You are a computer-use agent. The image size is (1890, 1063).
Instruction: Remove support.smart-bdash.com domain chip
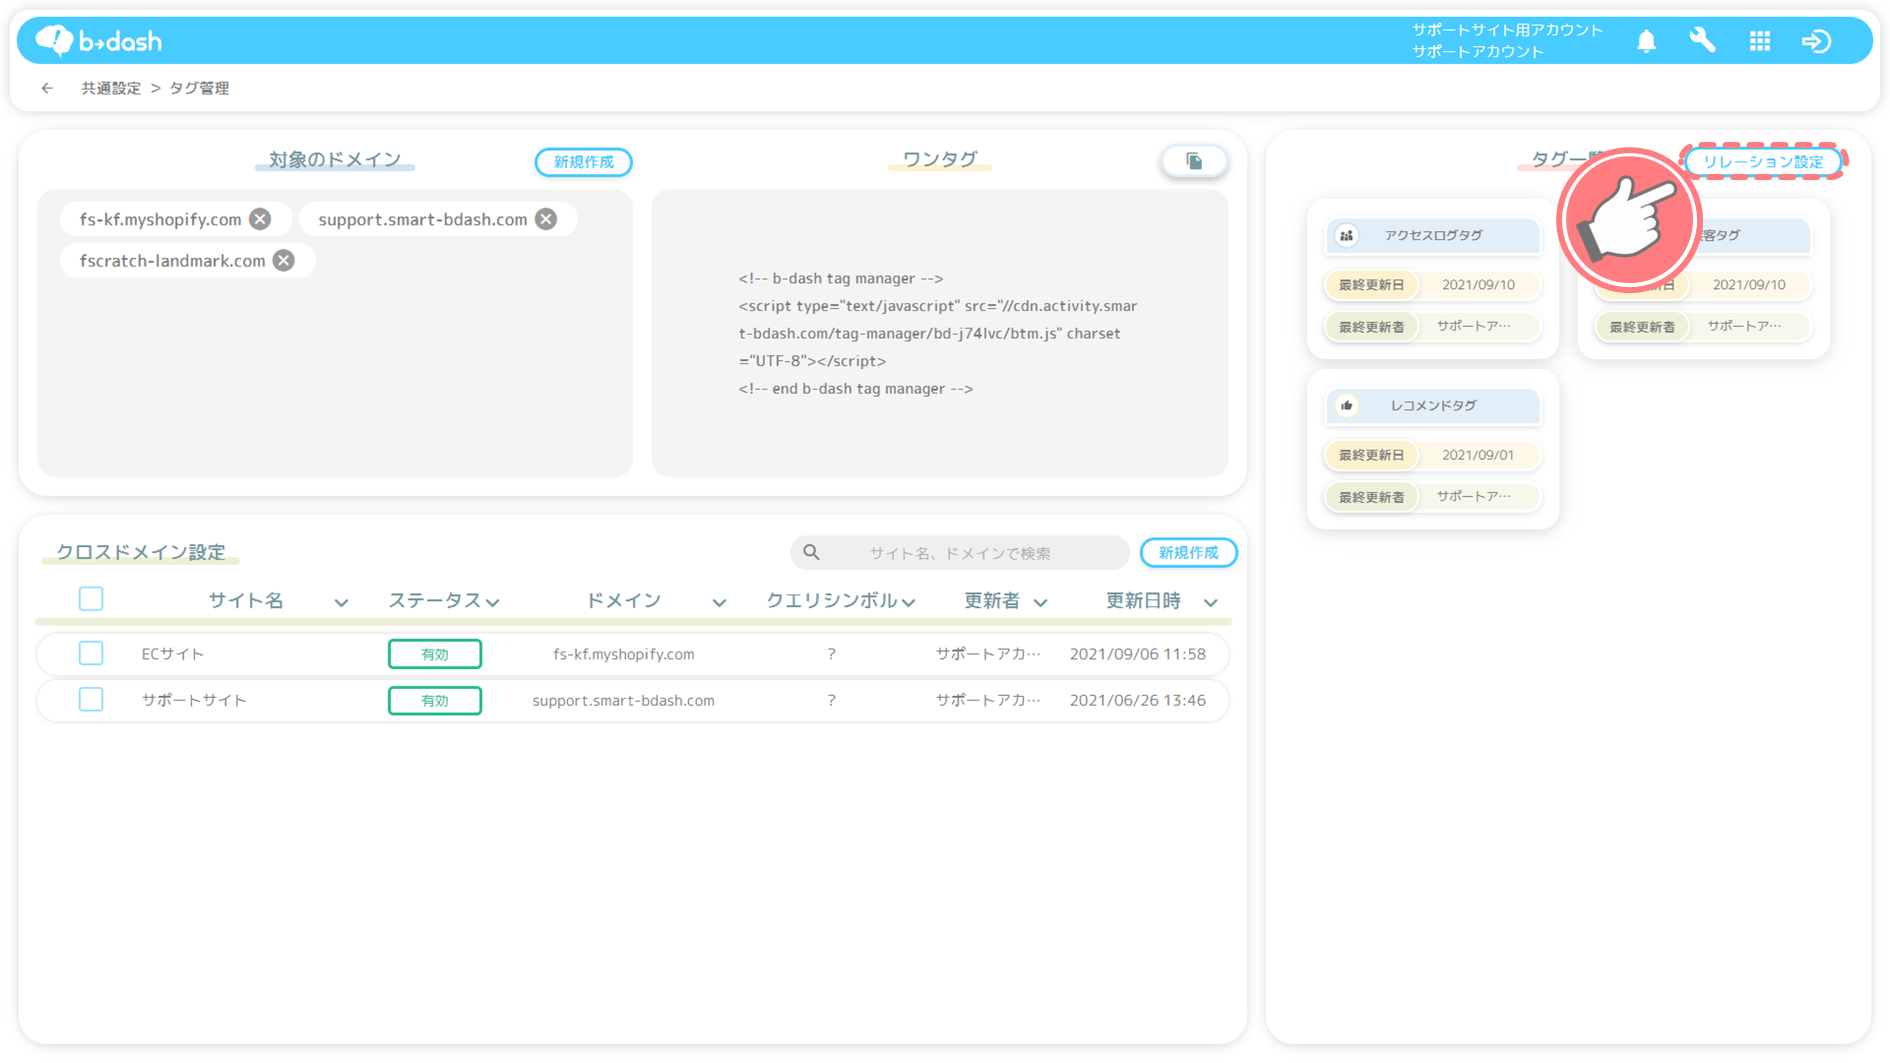(x=546, y=219)
